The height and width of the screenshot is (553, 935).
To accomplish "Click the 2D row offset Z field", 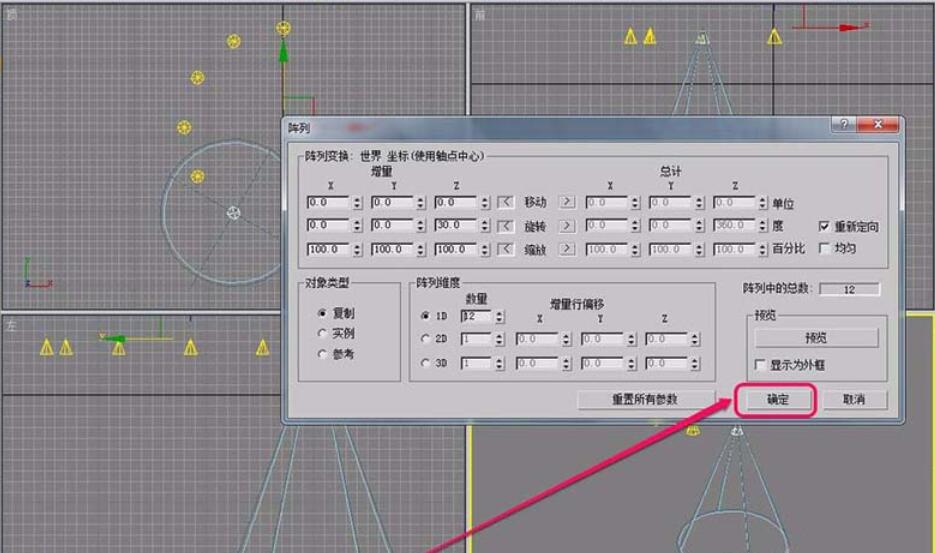I will (667, 339).
